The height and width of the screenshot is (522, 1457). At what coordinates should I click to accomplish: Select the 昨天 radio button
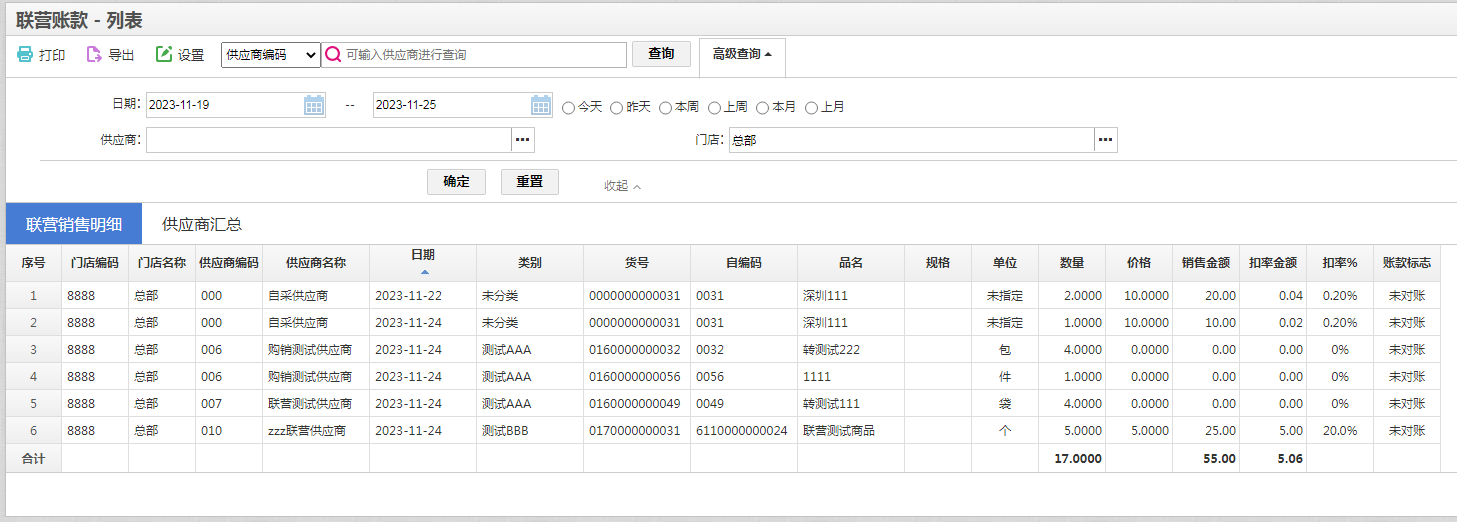(617, 107)
